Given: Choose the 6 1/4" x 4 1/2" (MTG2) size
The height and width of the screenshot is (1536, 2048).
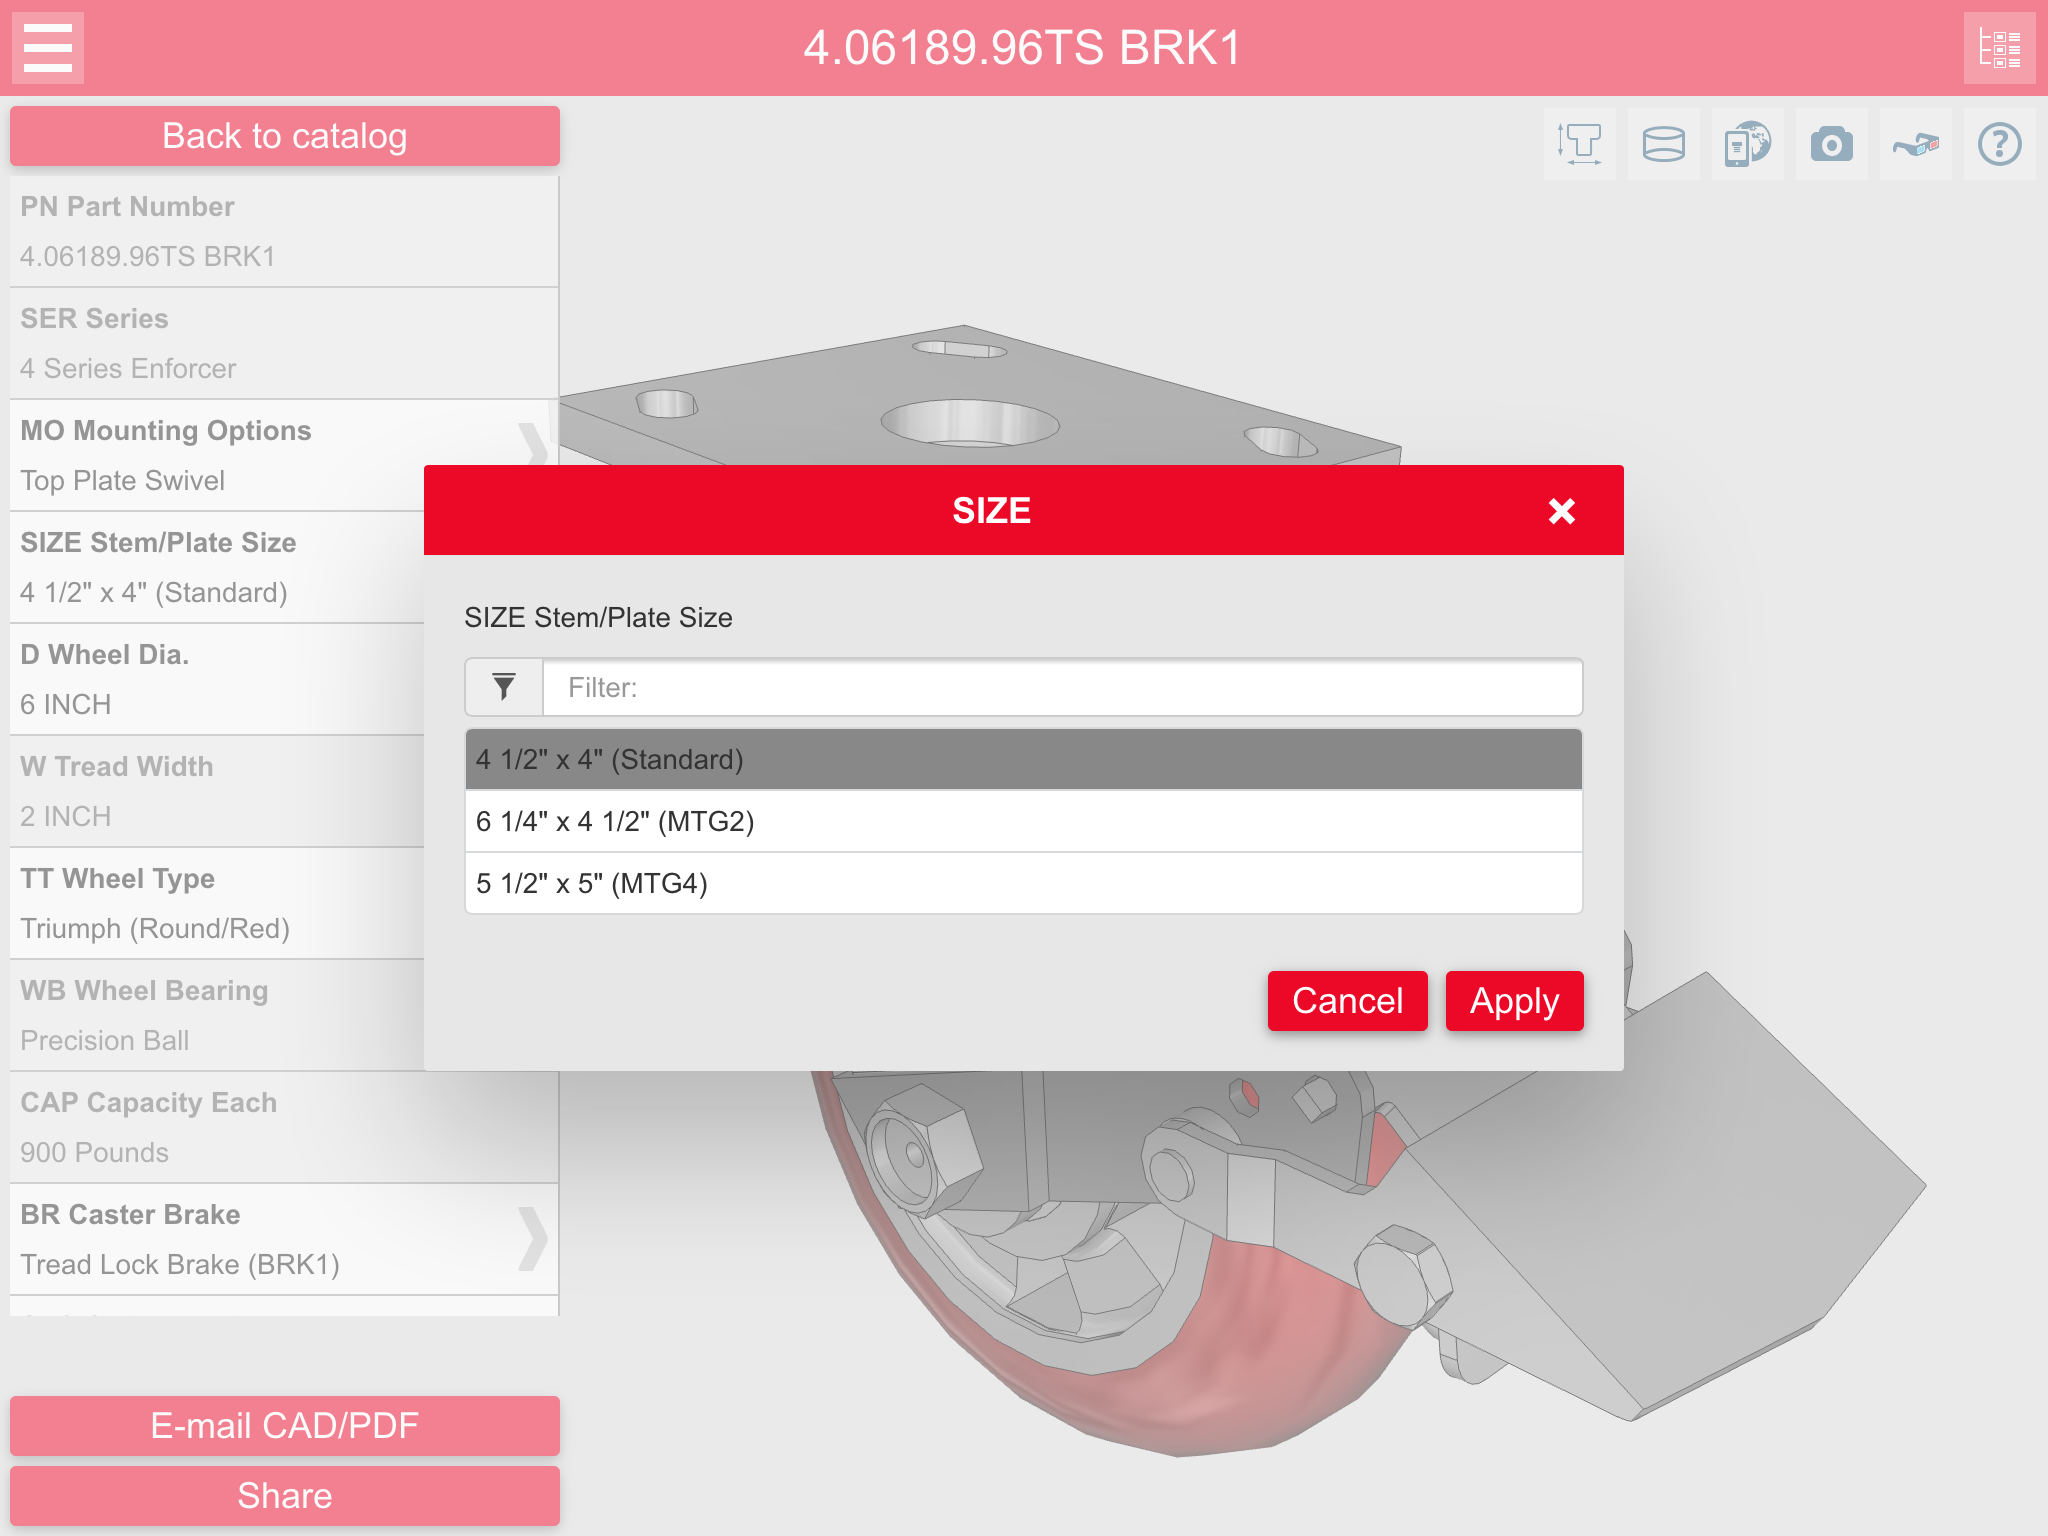Looking at the screenshot, I should [1024, 822].
